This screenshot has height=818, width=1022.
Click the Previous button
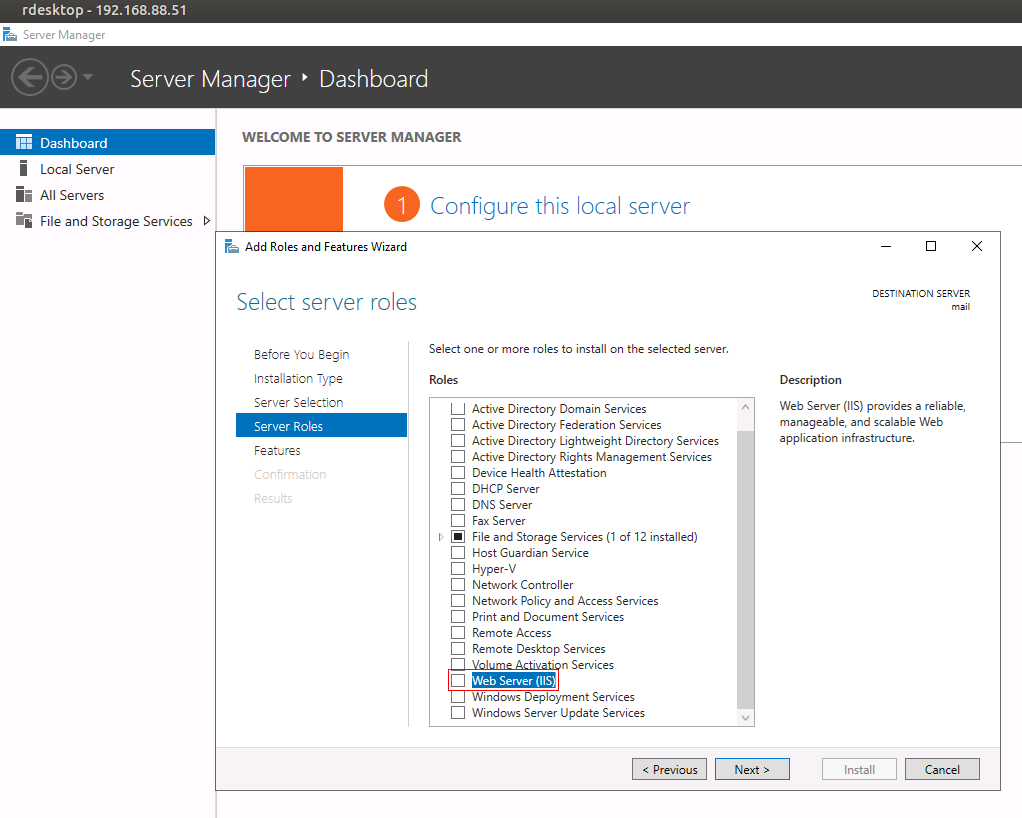pos(669,769)
